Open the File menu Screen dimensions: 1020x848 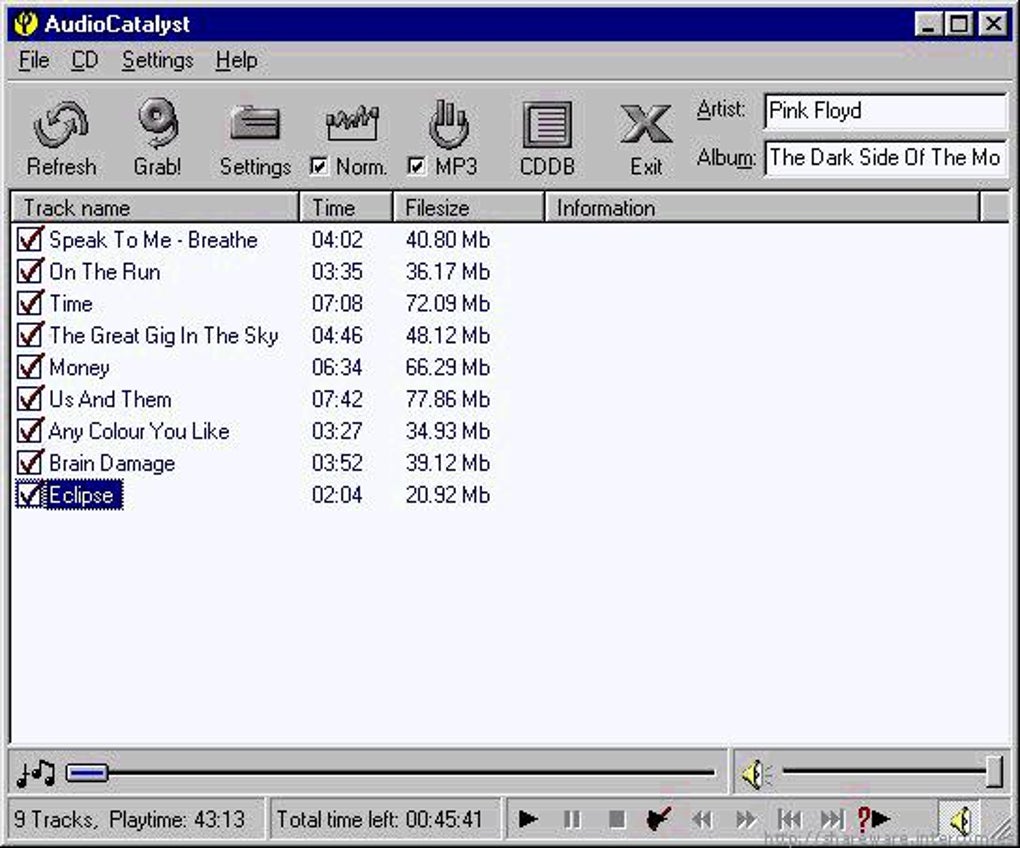(34, 60)
